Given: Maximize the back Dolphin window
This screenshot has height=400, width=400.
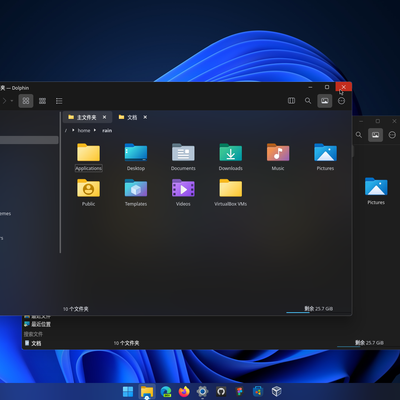Looking at the screenshot, I should [x=378, y=121].
